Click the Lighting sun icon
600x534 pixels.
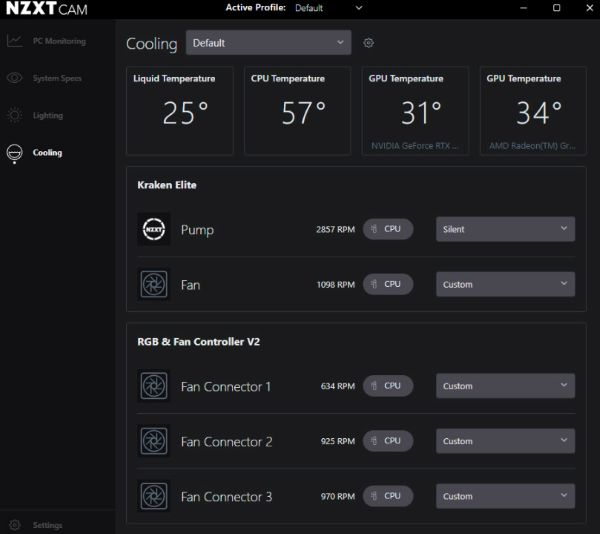click(15, 115)
